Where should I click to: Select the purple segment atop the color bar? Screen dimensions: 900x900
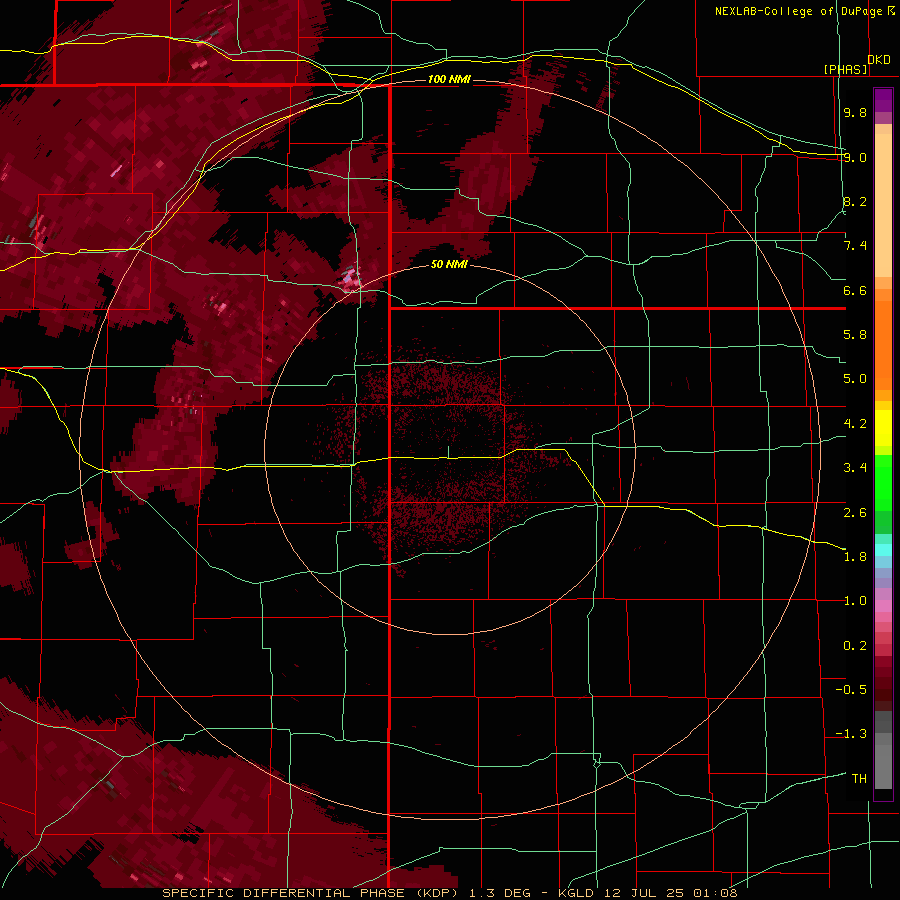click(883, 100)
